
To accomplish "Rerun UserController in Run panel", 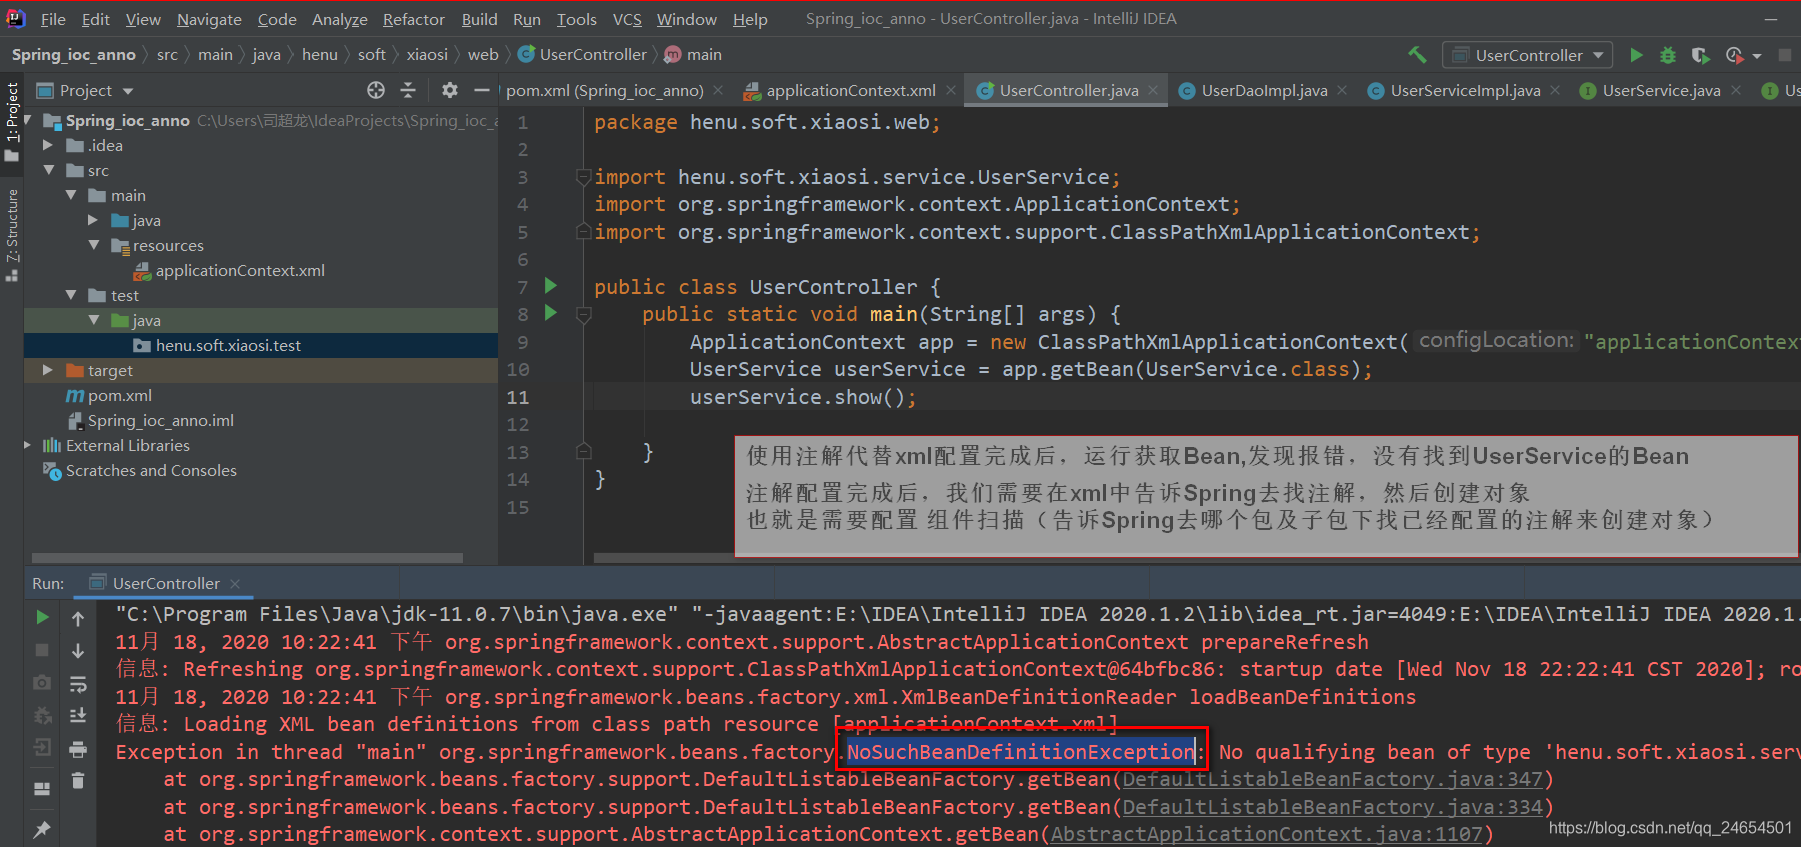I will (42, 617).
